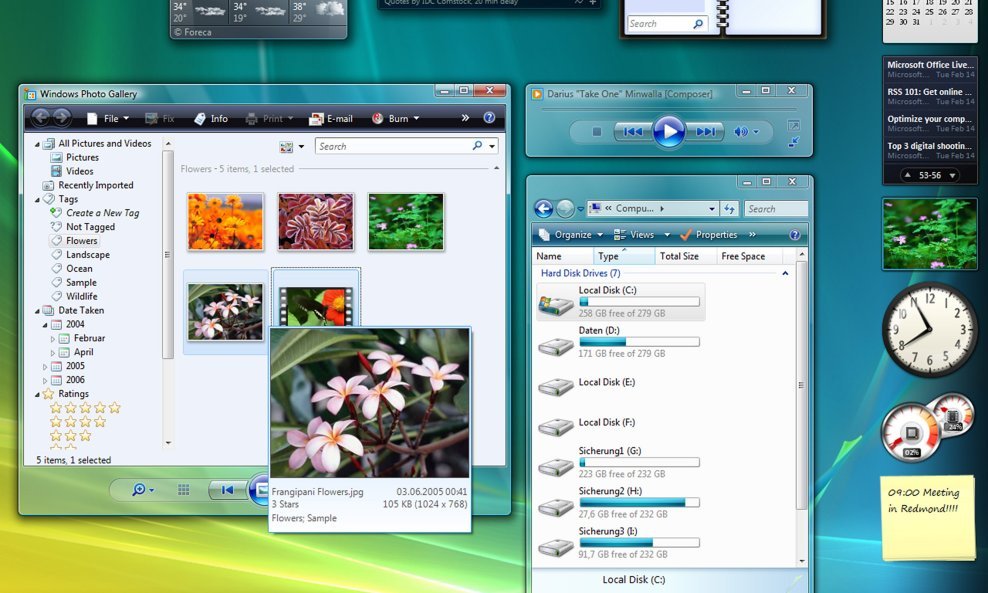Reset thumbnails to default size
988x593 pixels.
tap(183, 490)
